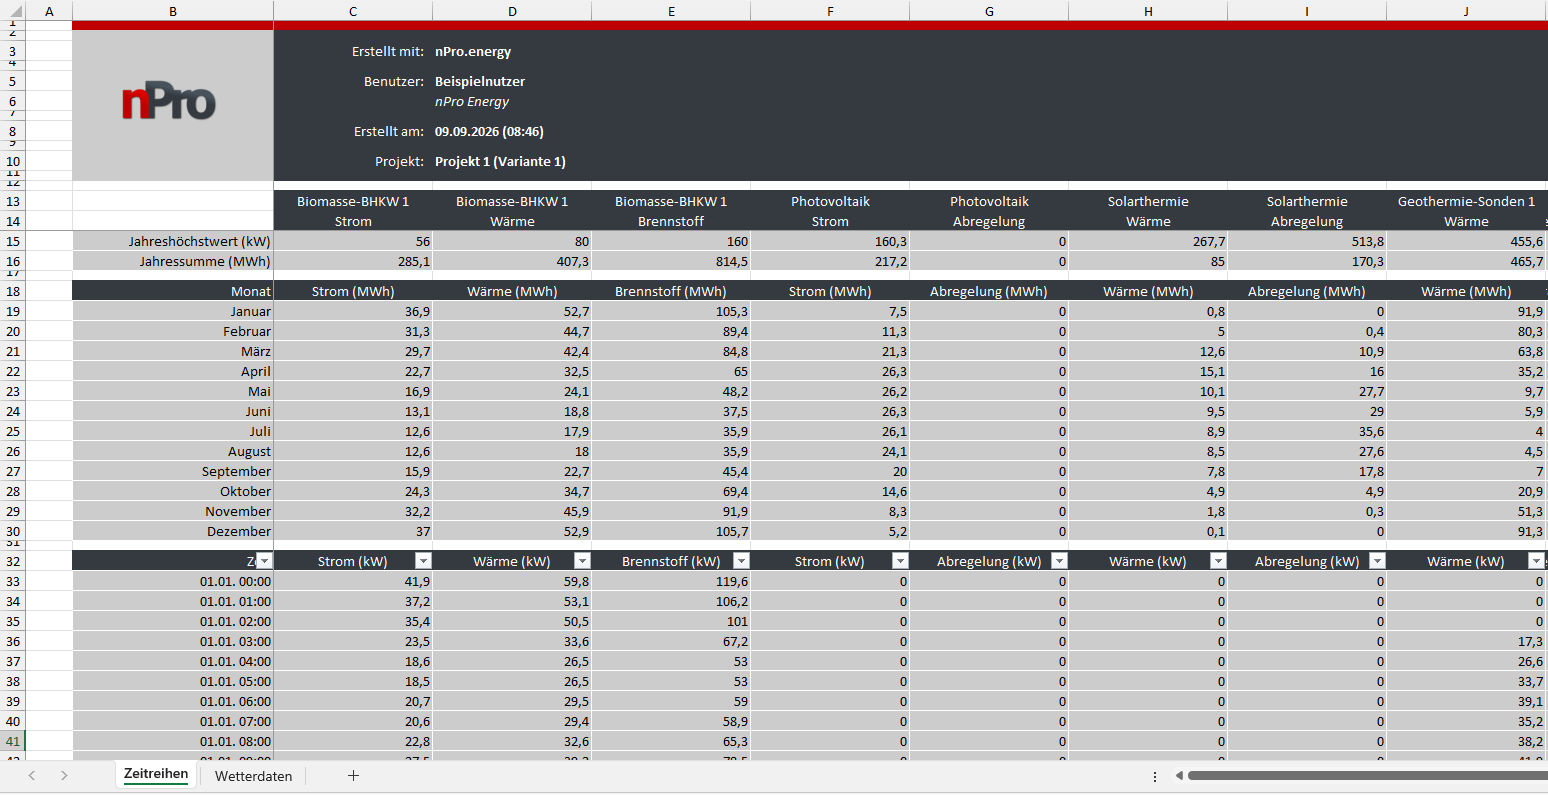Open the Wärme (kW) filter in column D

582,561
